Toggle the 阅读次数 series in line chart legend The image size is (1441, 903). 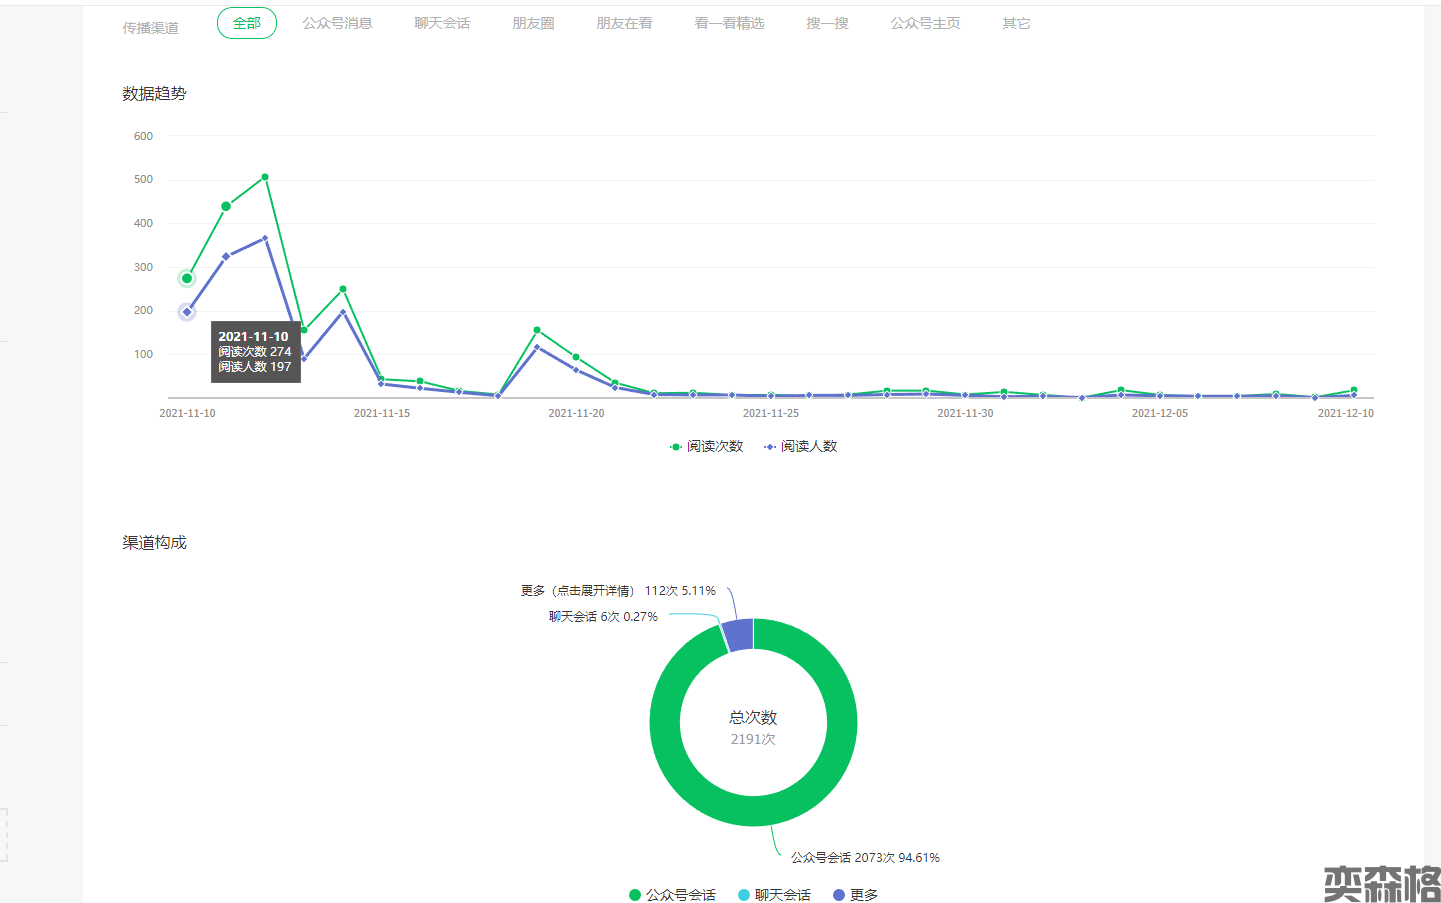coord(707,446)
